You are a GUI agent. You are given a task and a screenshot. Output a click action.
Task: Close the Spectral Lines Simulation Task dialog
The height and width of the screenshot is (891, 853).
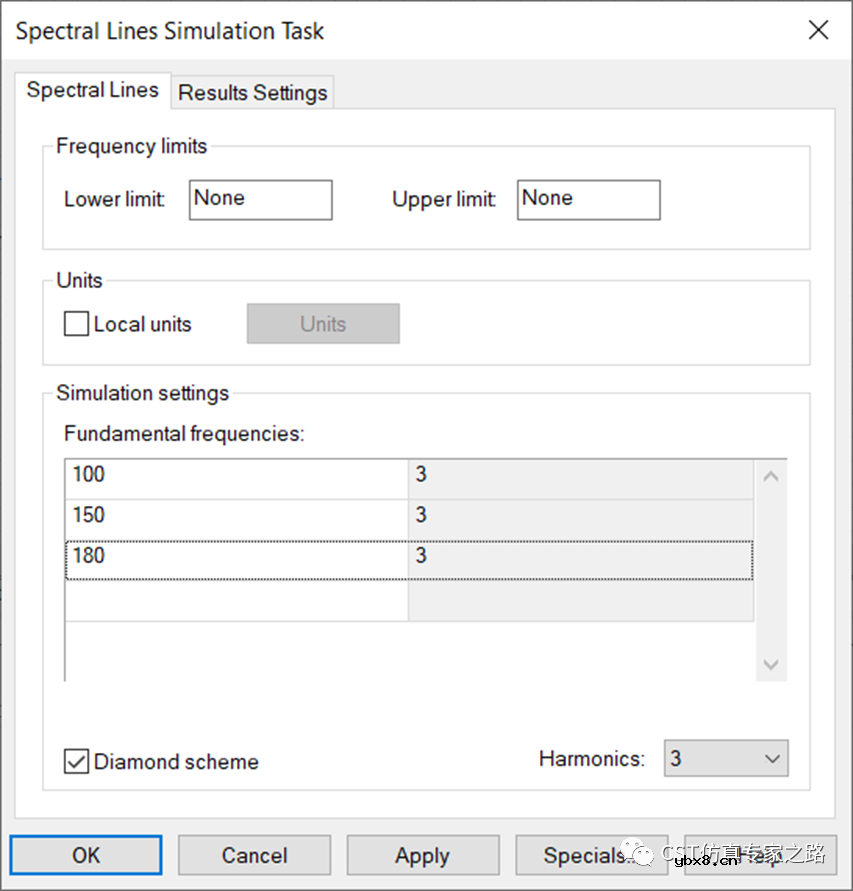(x=818, y=30)
